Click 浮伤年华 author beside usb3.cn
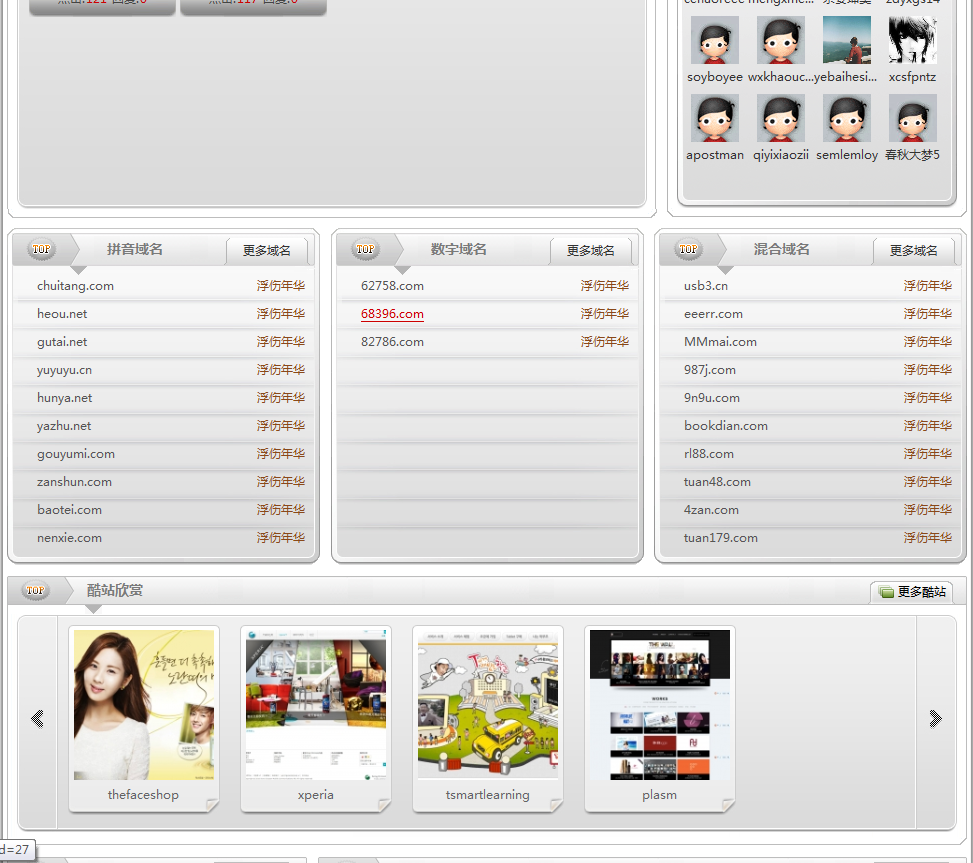This screenshot has width=973, height=863. (x=928, y=286)
